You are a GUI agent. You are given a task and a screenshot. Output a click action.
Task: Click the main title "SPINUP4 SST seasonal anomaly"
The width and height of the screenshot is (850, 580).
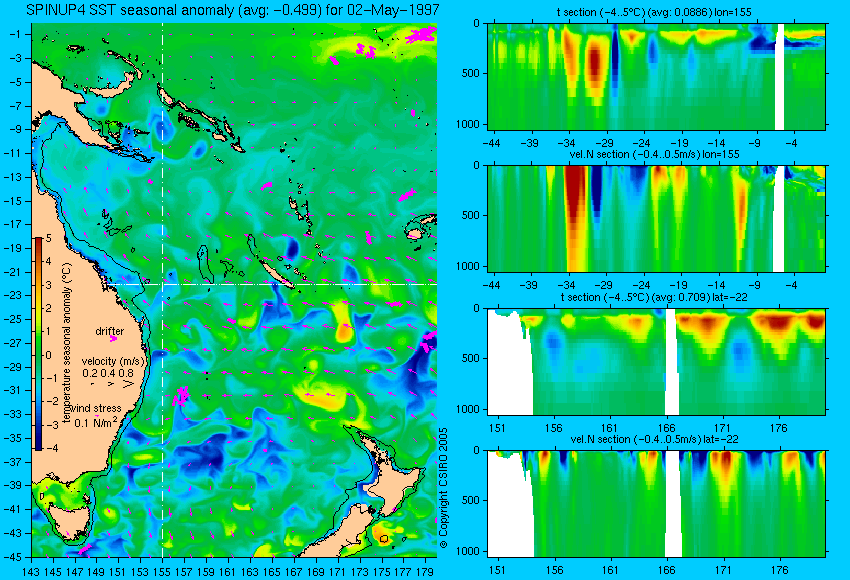pos(131,10)
